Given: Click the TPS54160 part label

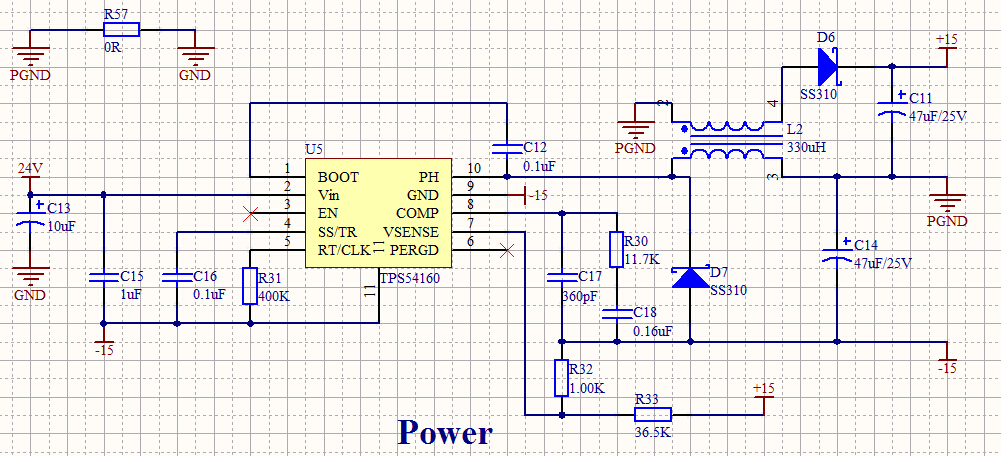Looking at the screenshot, I should [x=409, y=278].
